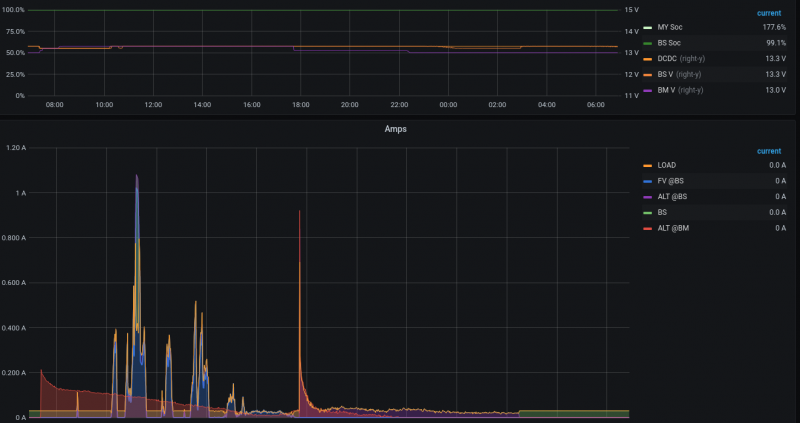
Task: Toggle the LOAD series in Amps legend
Action: [669, 165]
